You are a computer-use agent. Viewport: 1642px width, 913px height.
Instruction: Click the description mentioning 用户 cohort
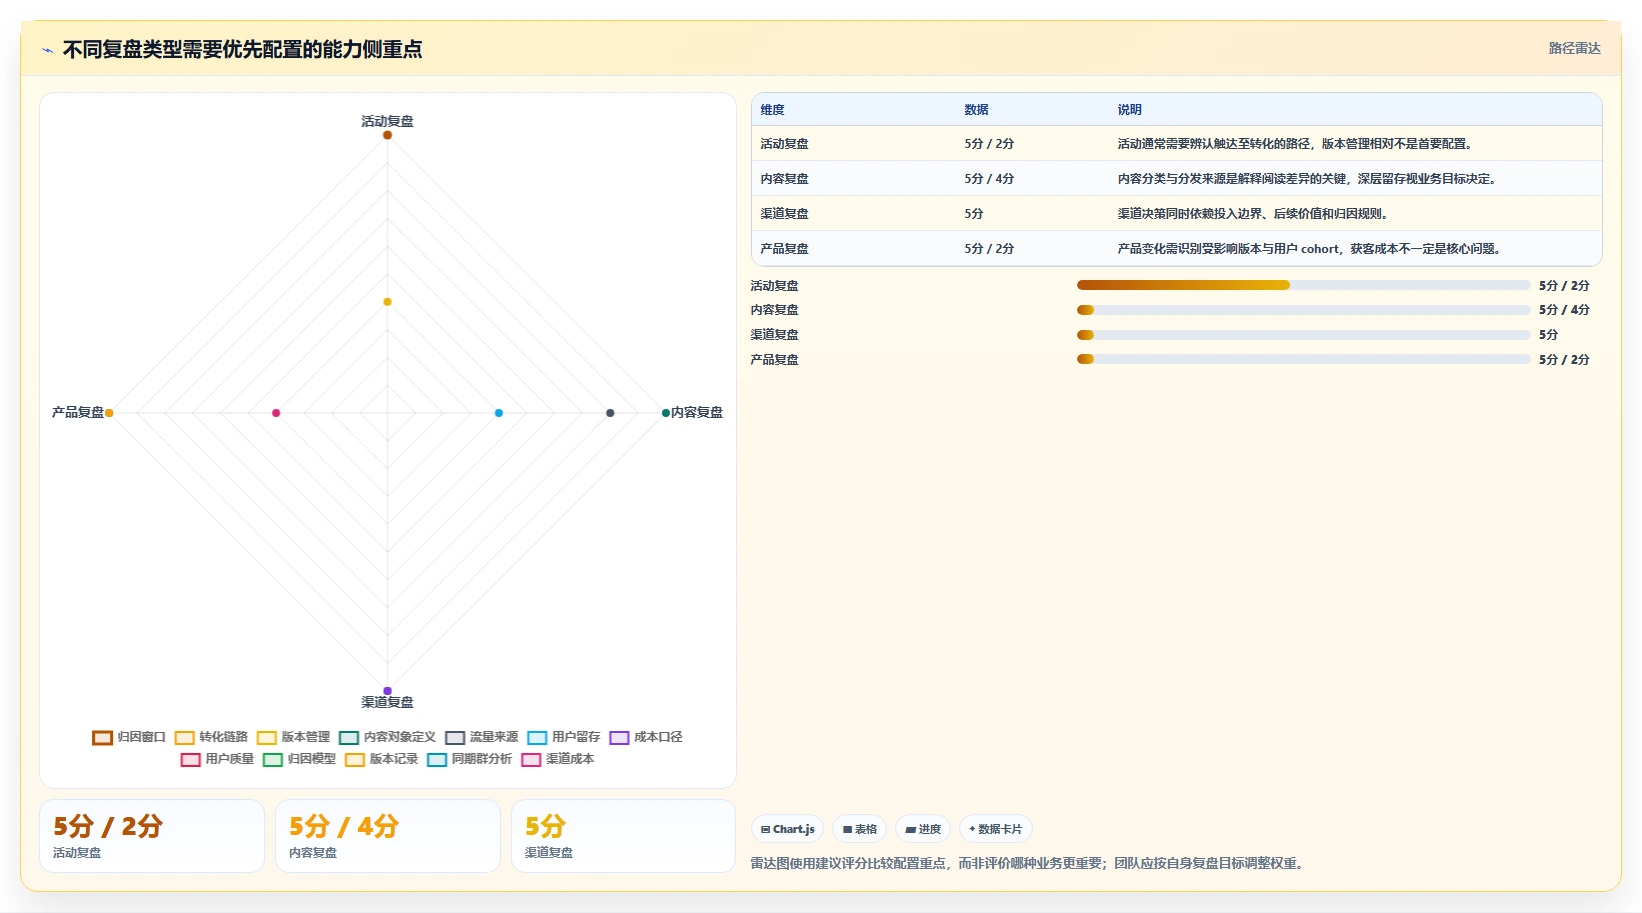click(x=1311, y=249)
